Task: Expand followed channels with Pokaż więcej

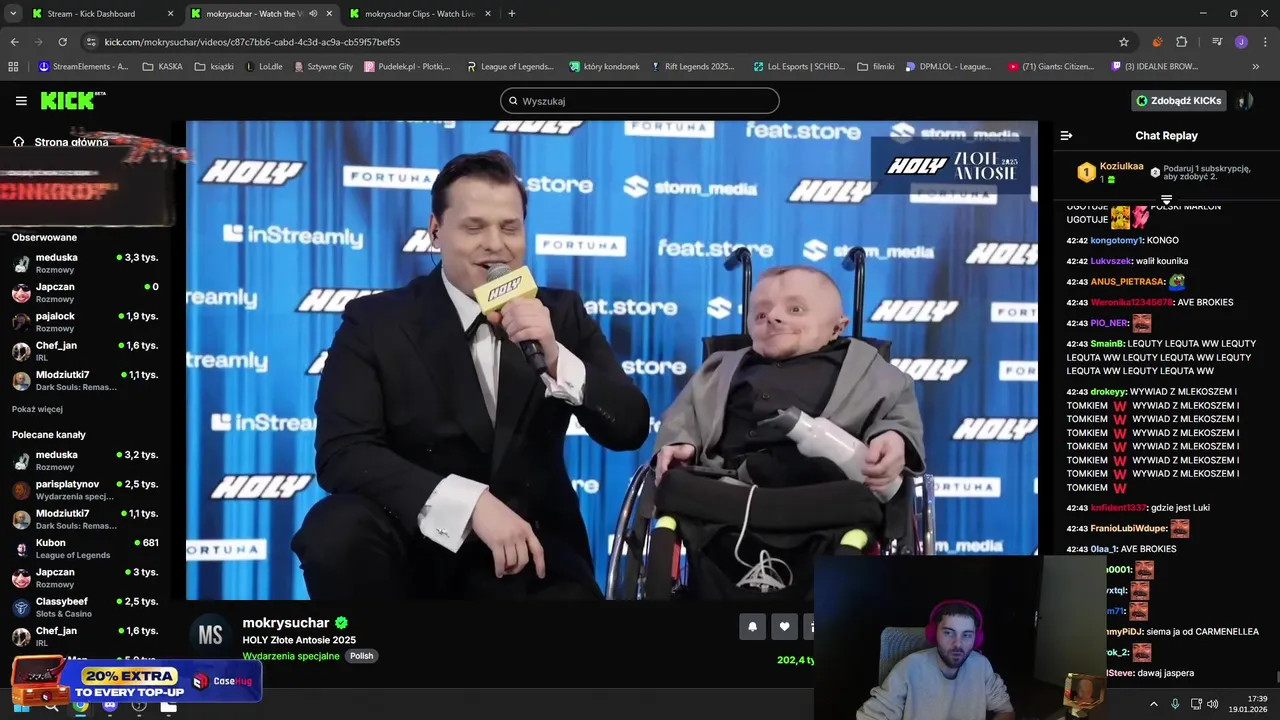Action: 37,409
